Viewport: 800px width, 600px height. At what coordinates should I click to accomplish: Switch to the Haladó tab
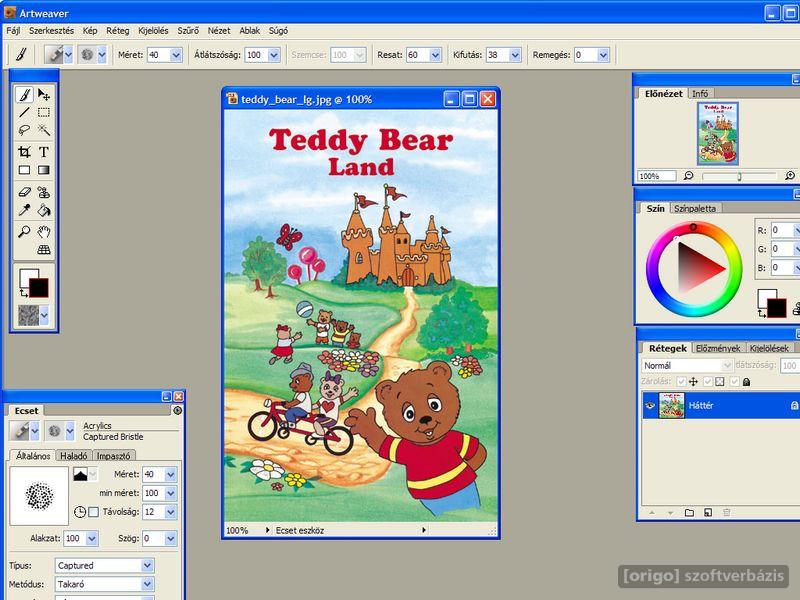pos(74,456)
